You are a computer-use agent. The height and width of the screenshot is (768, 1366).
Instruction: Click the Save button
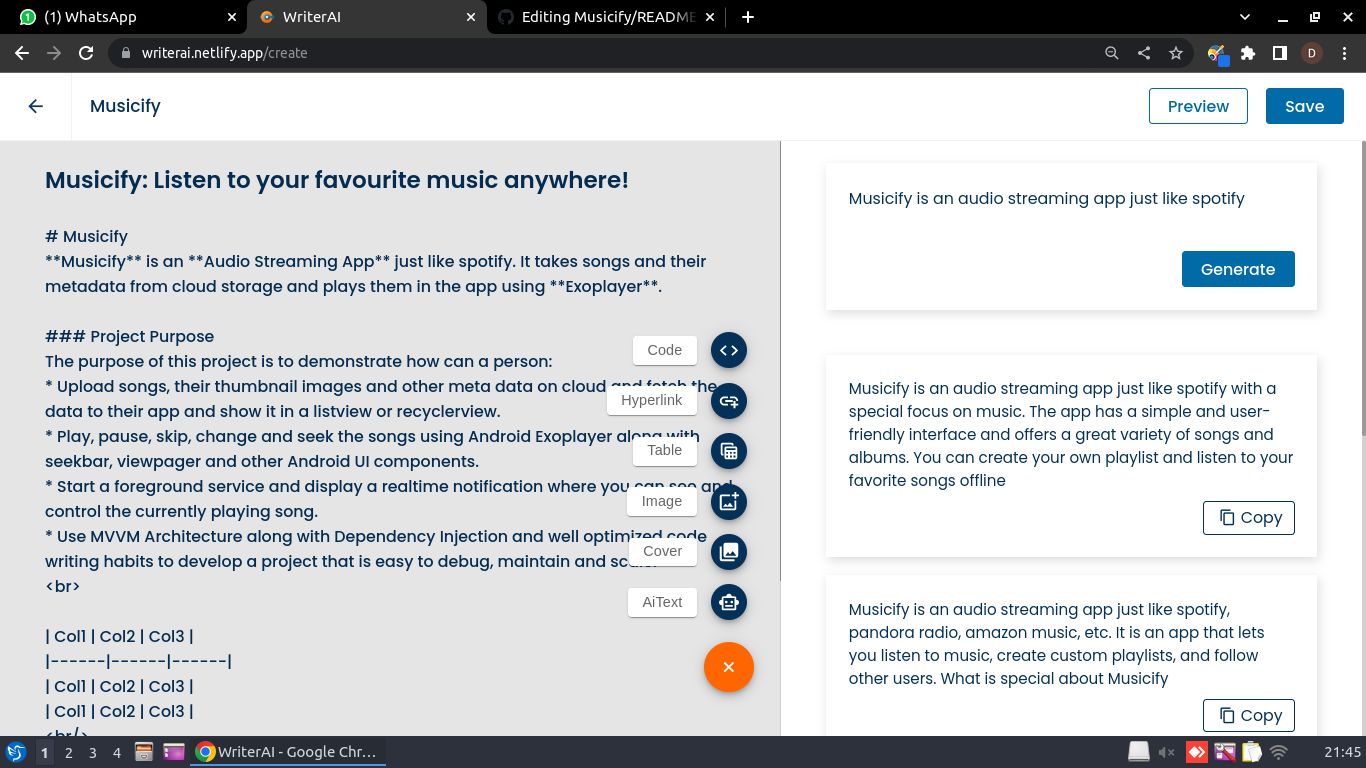(x=1304, y=106)
